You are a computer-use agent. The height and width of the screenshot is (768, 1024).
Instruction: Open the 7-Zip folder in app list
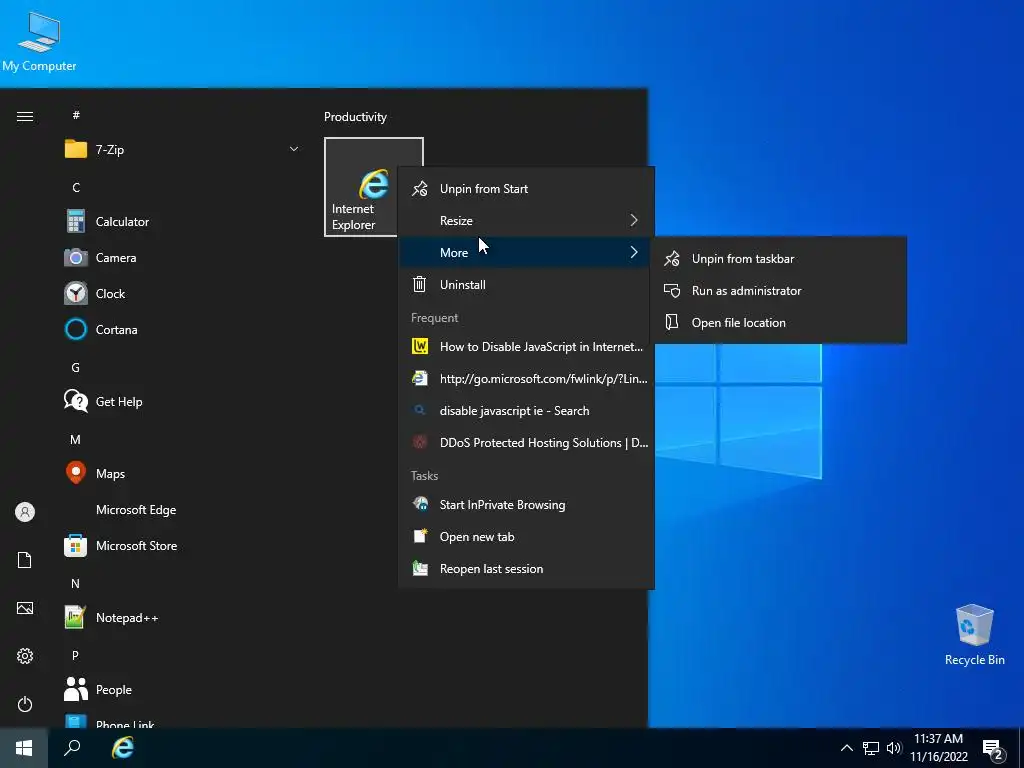(x=182, y=150)
